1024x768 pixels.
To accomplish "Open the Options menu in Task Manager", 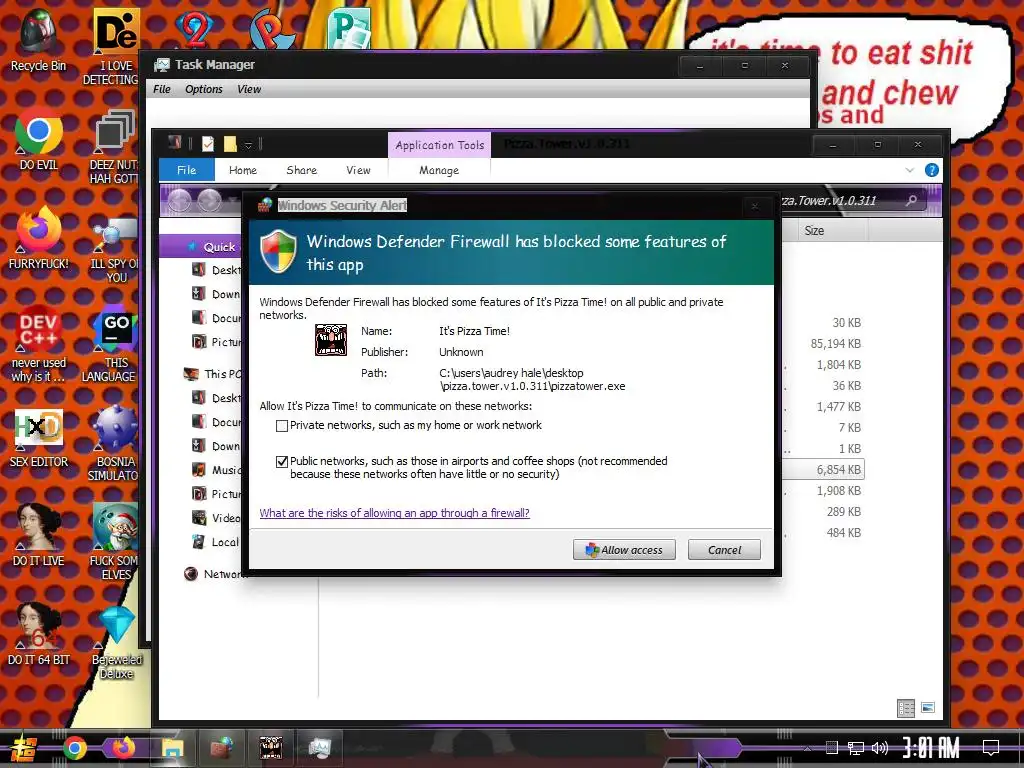I will pos(204,89).
